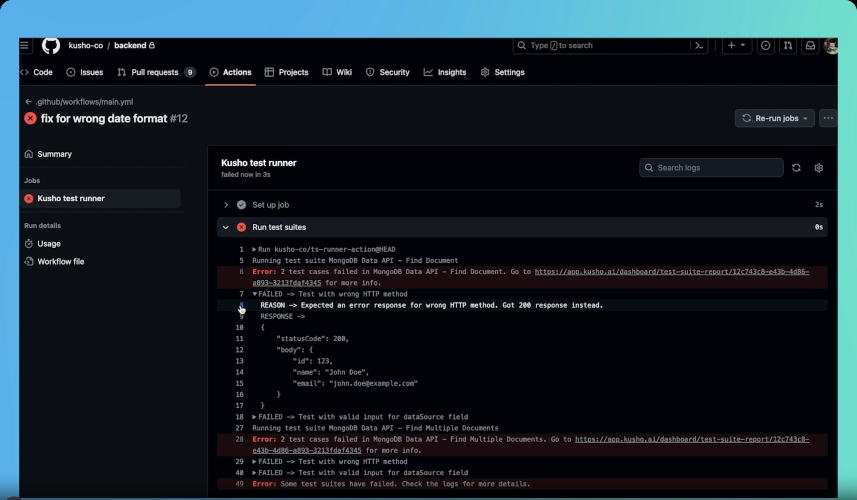Click log line number 28
This screenshot has height=500, width=857.
coord(239,439)
